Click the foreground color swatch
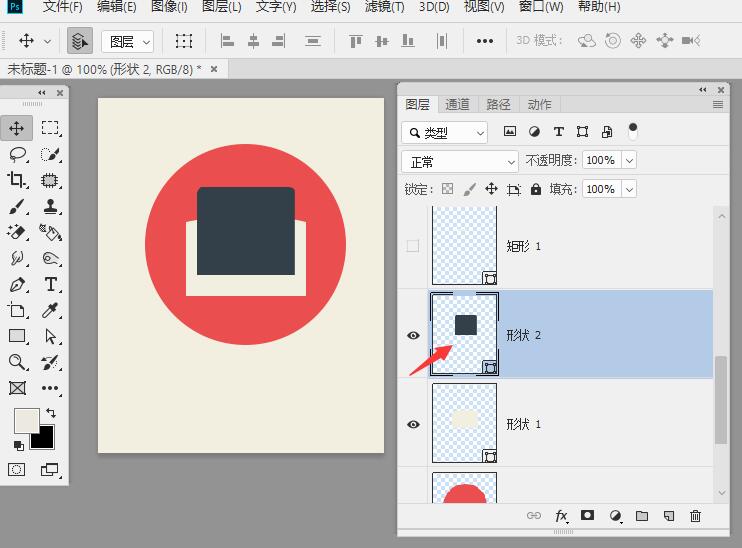The width and height of the screenshot is (742, 548). (x=25, y=420)
